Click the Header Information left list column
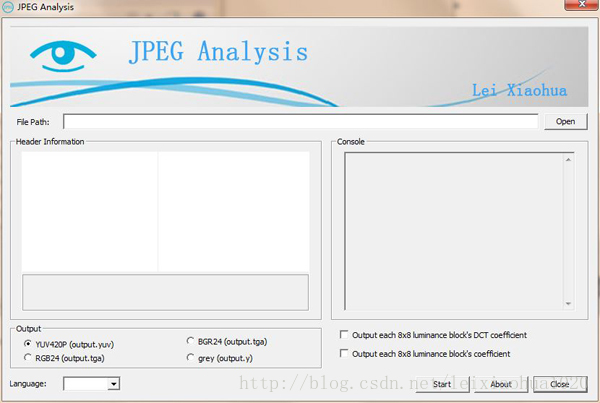 [x=90, y=212]
